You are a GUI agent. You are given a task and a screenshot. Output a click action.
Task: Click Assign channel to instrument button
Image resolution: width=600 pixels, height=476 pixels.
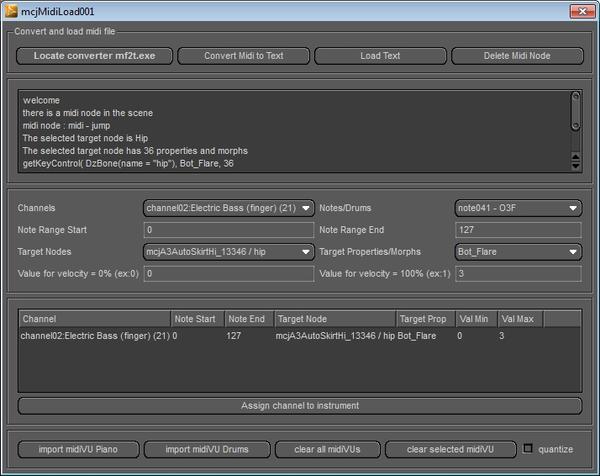pos(300,406)
